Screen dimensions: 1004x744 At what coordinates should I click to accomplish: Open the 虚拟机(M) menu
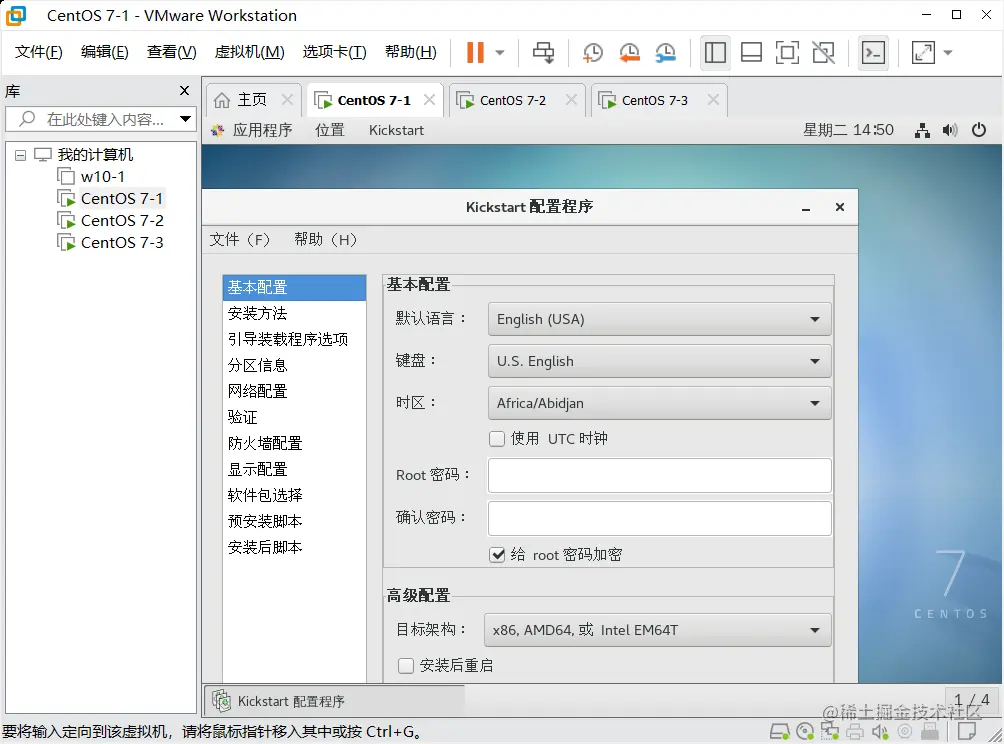coord(249,52)
